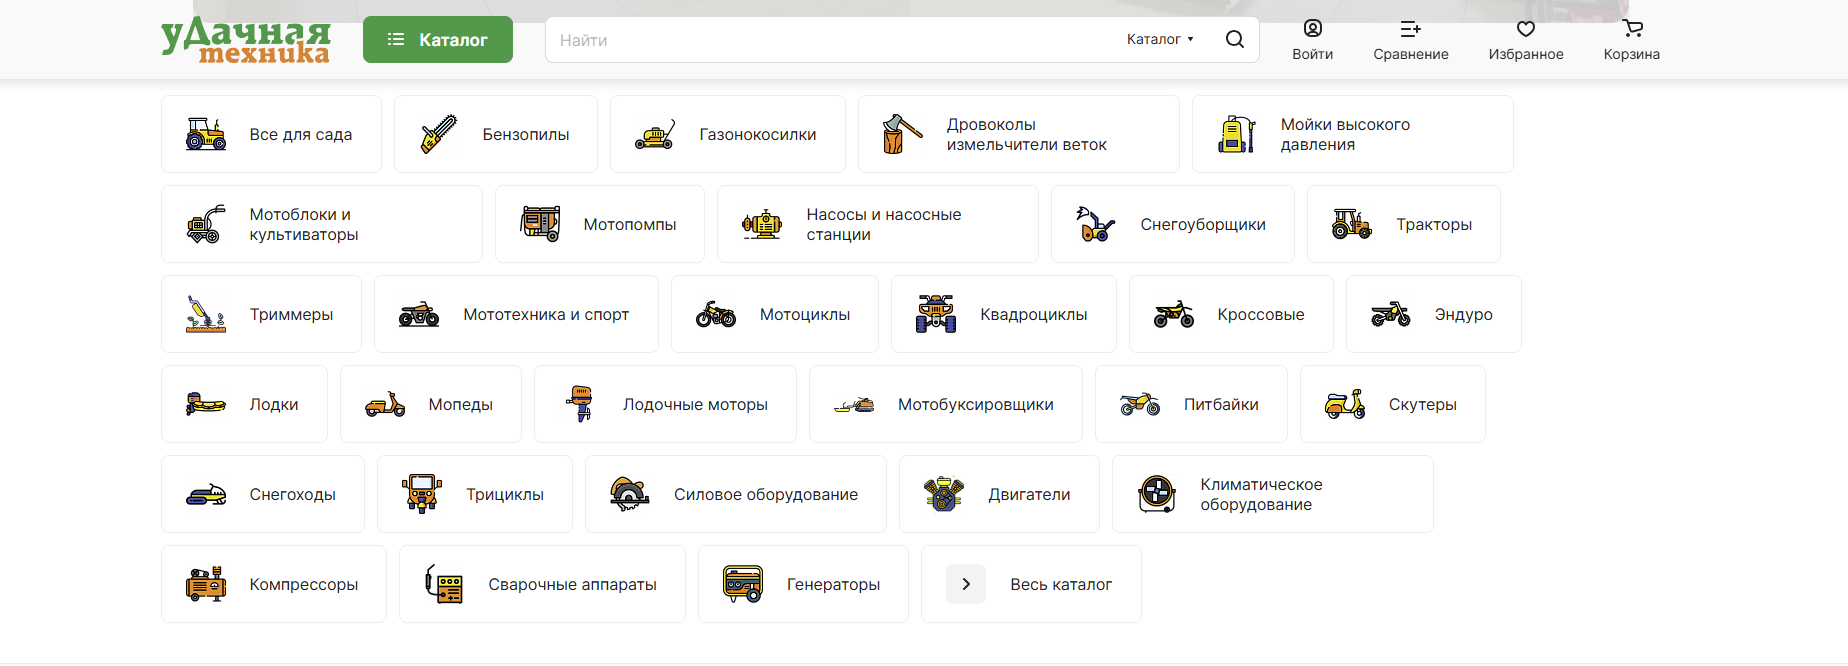Select the Тракторы text label
Screen dimensions: 1848x666
point(1434,224)
